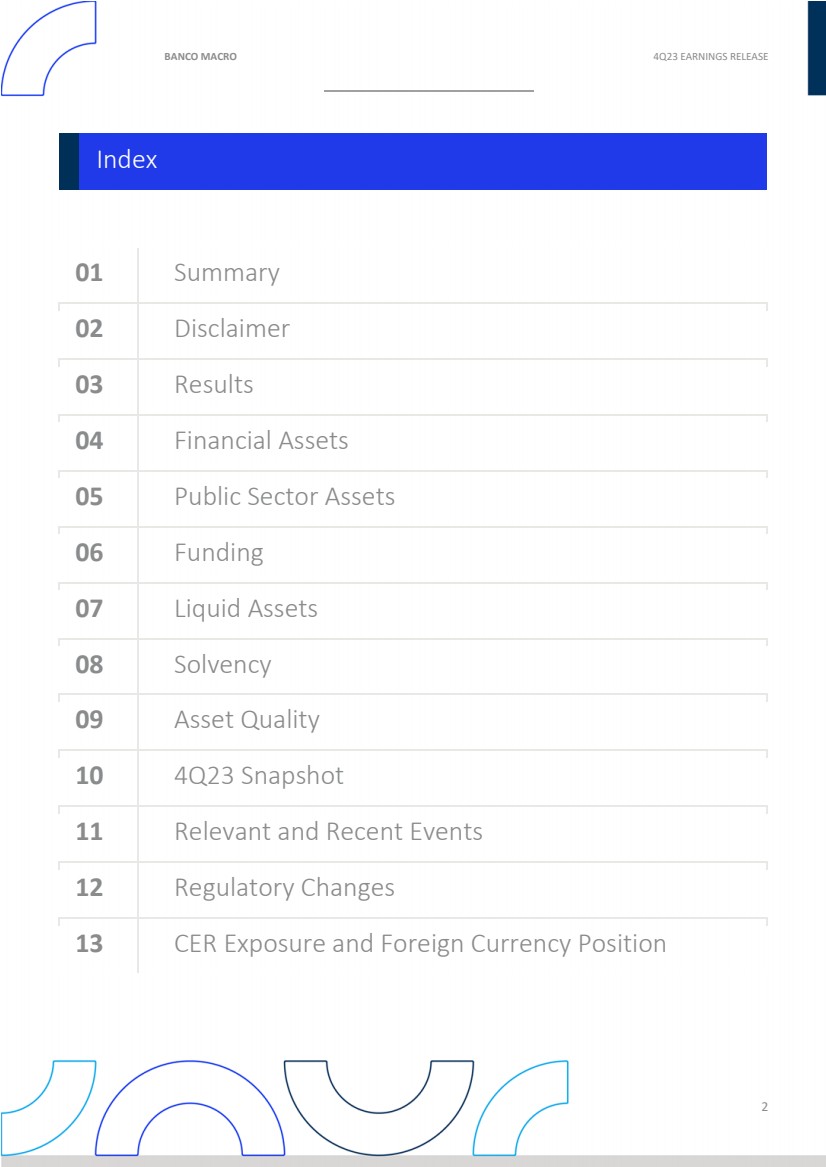Viewport: 826px width, 1167px height.
Task: Click the BANCO MACRO header text
Action: pos(200,57)
